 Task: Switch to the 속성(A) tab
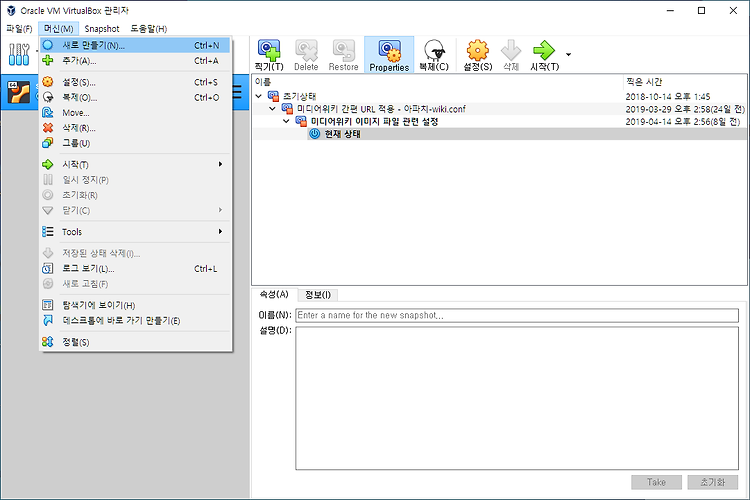point(274,294)
